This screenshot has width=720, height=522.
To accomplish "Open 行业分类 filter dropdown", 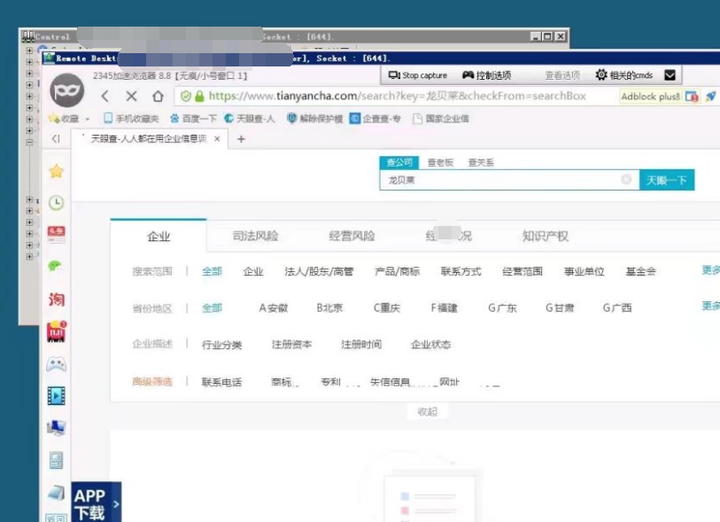I will [222, 344].
